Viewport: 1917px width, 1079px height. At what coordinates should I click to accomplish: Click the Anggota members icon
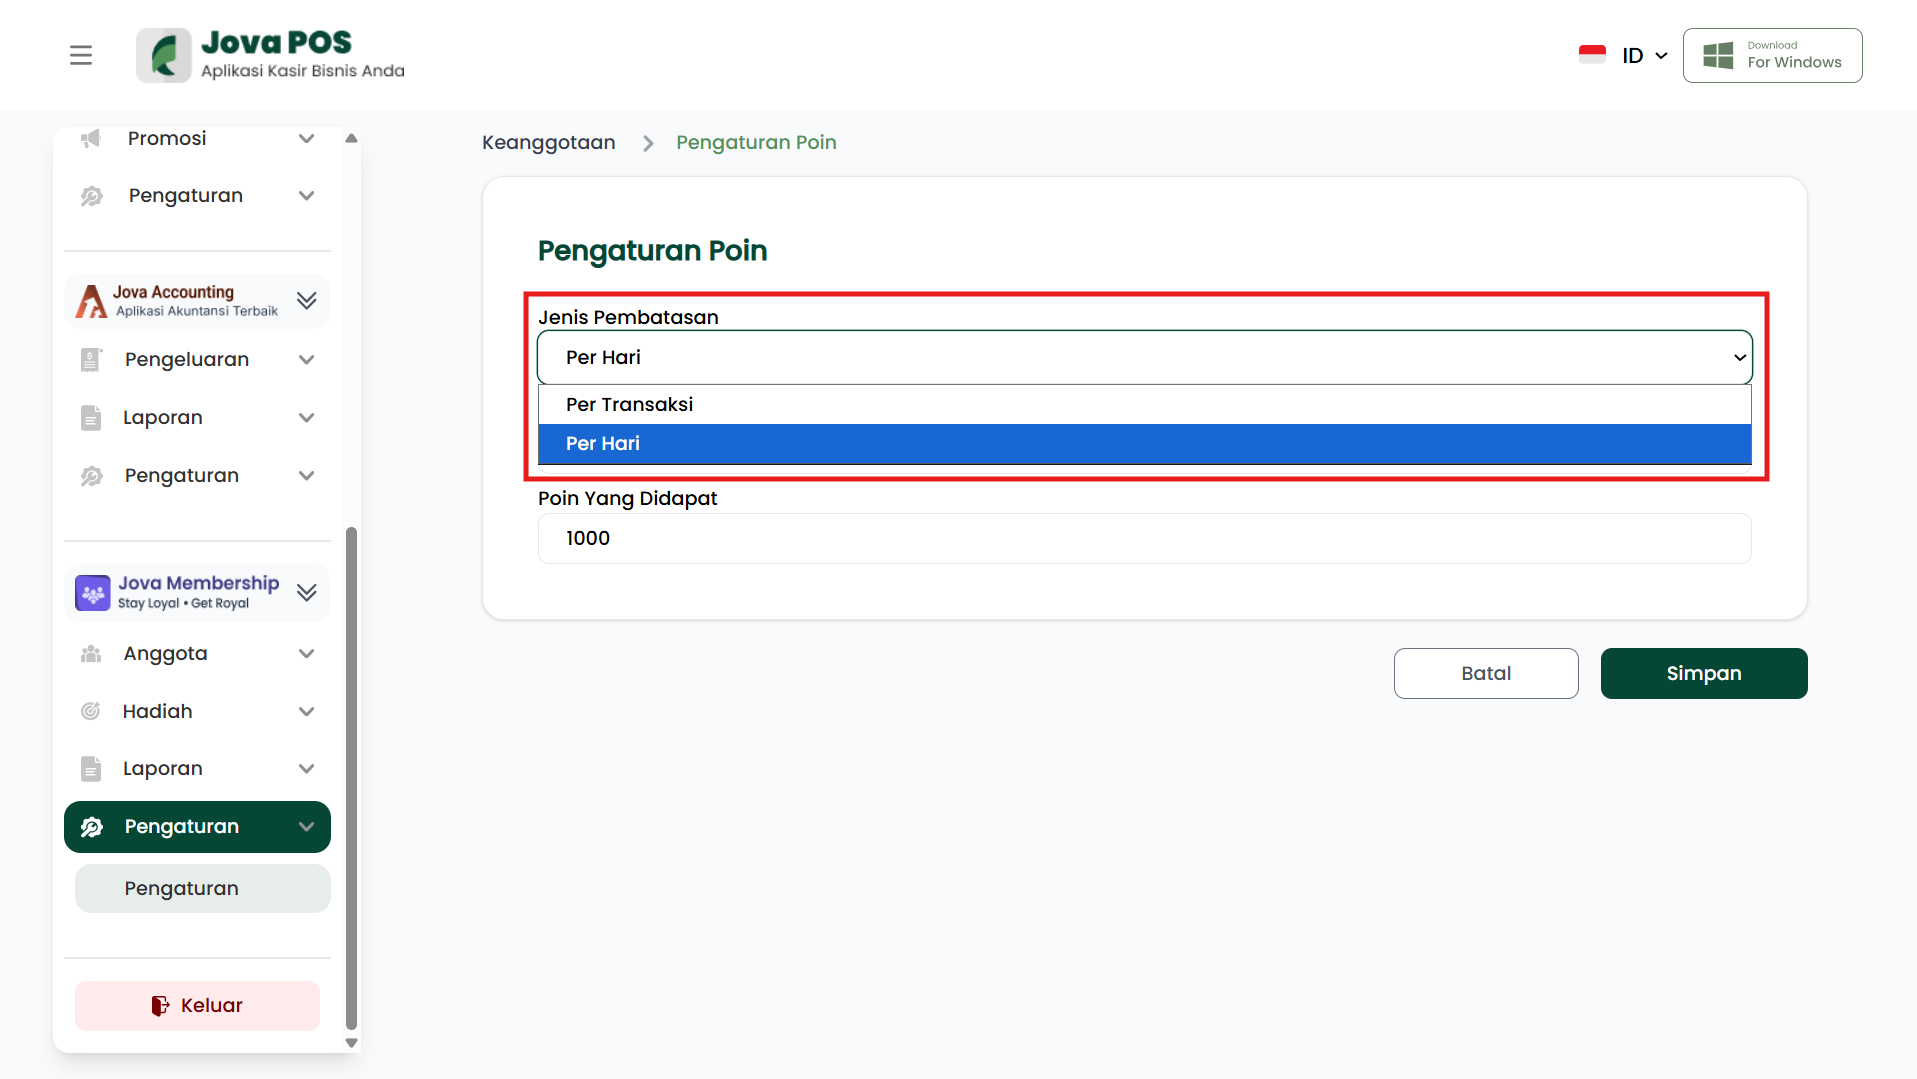(x=91, y=654)
